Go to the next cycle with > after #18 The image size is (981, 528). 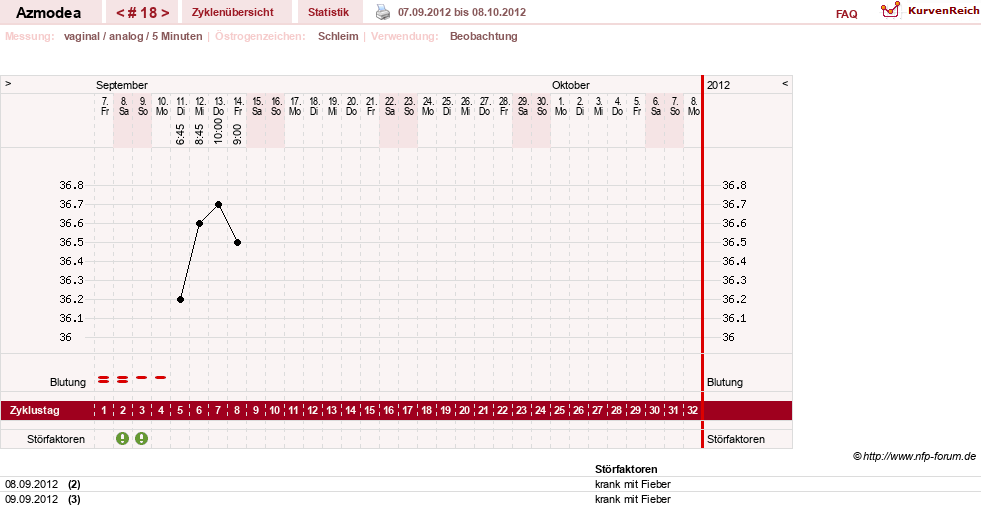tap(165, 13)
